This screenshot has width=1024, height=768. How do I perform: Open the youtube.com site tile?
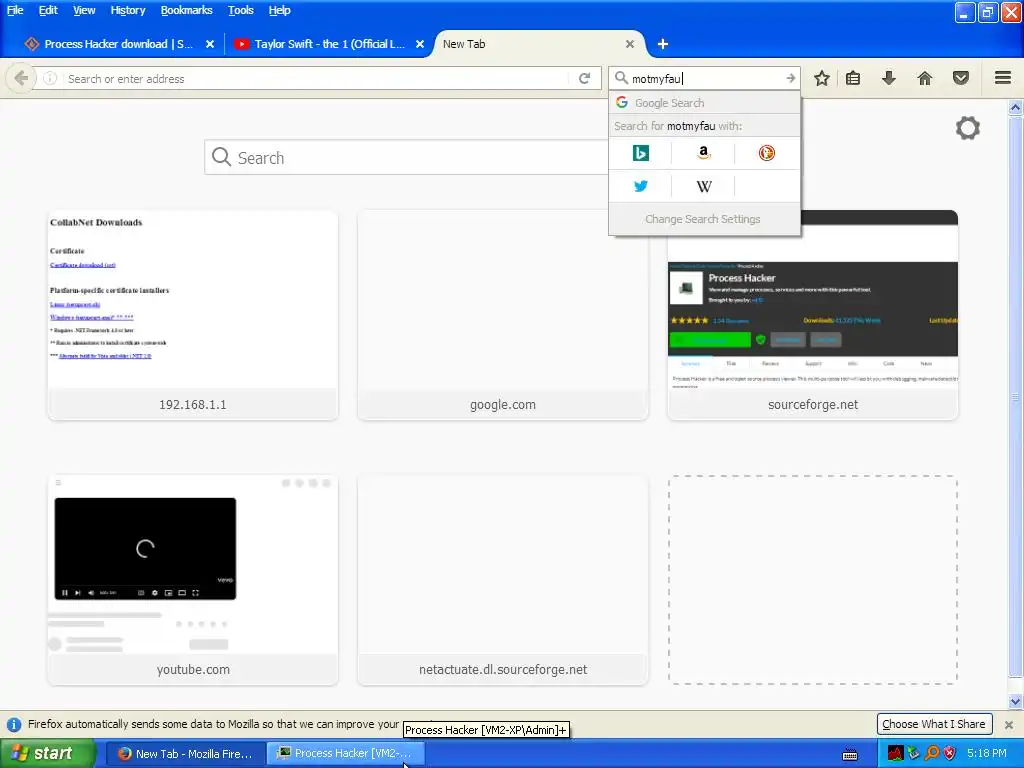tap(193, 580)
